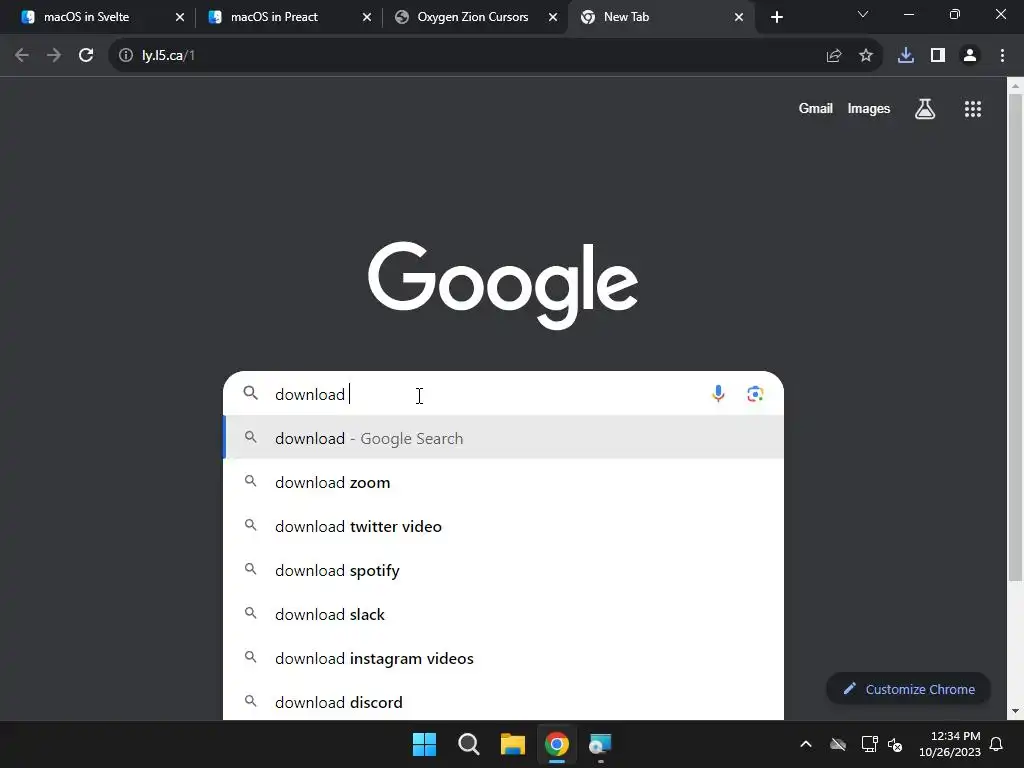Switch to macOS in Svelte tab
1024x768 pixels.
pos(102,17)
